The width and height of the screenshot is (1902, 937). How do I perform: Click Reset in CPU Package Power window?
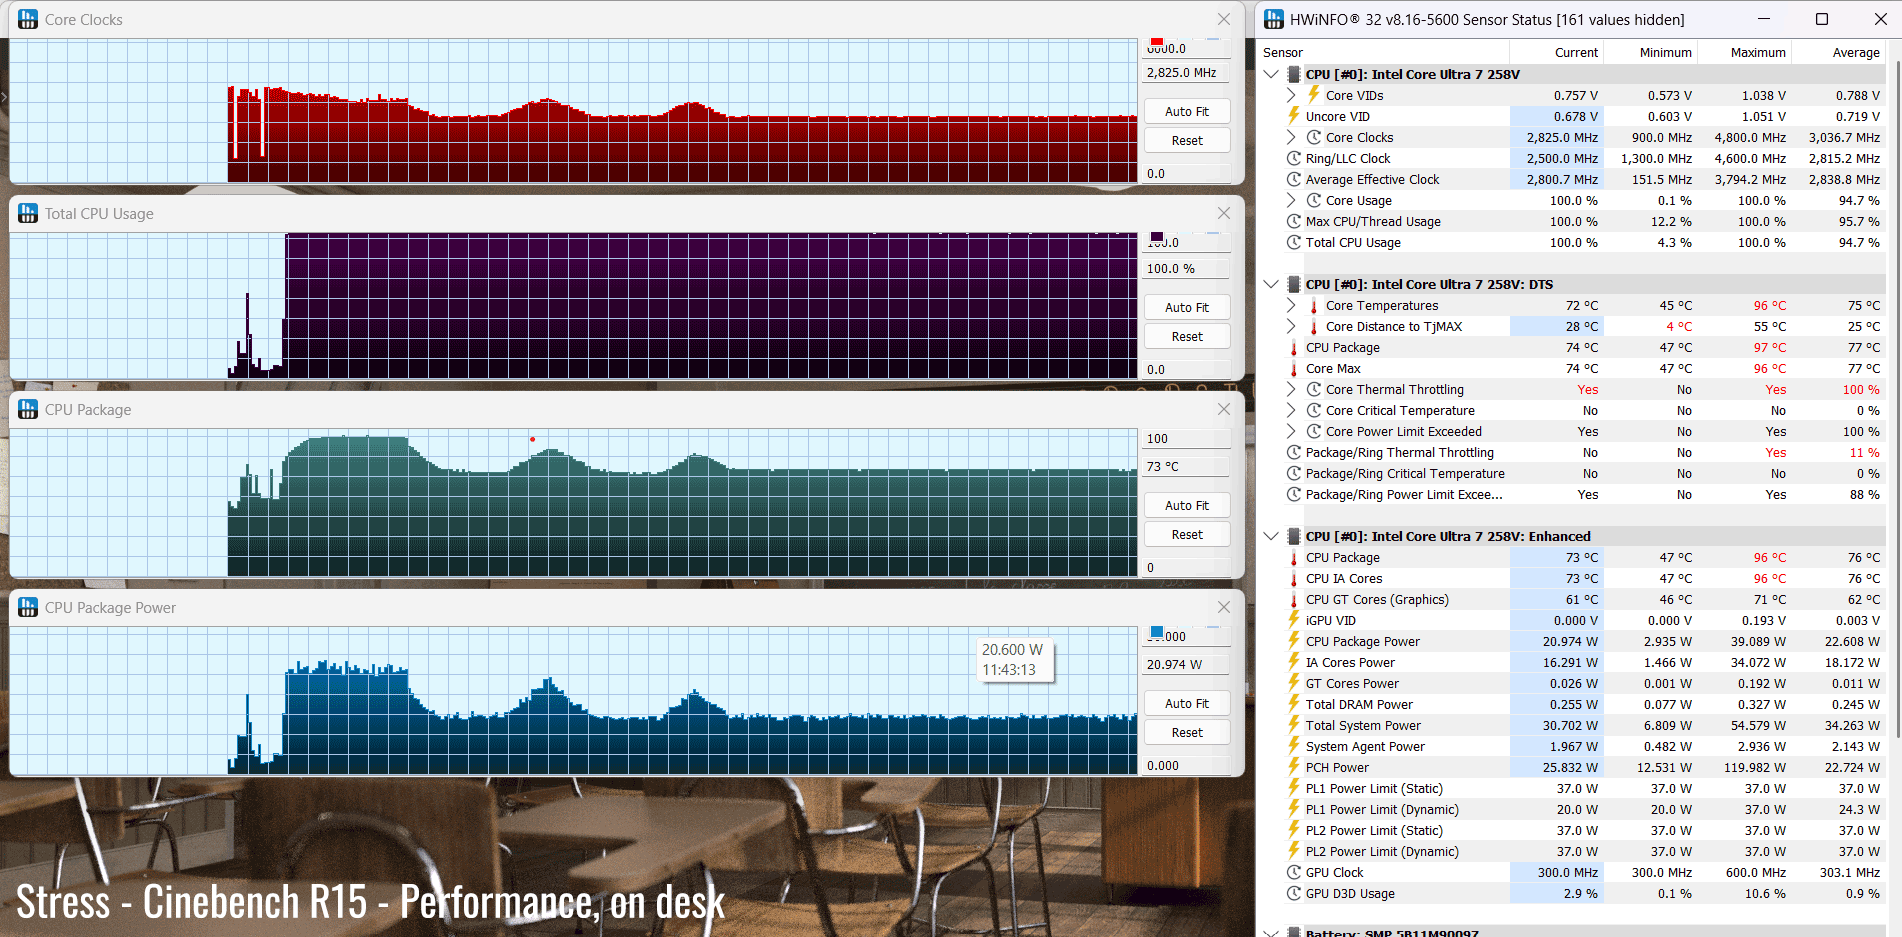pyautogui.click(x=1187, y=732)
